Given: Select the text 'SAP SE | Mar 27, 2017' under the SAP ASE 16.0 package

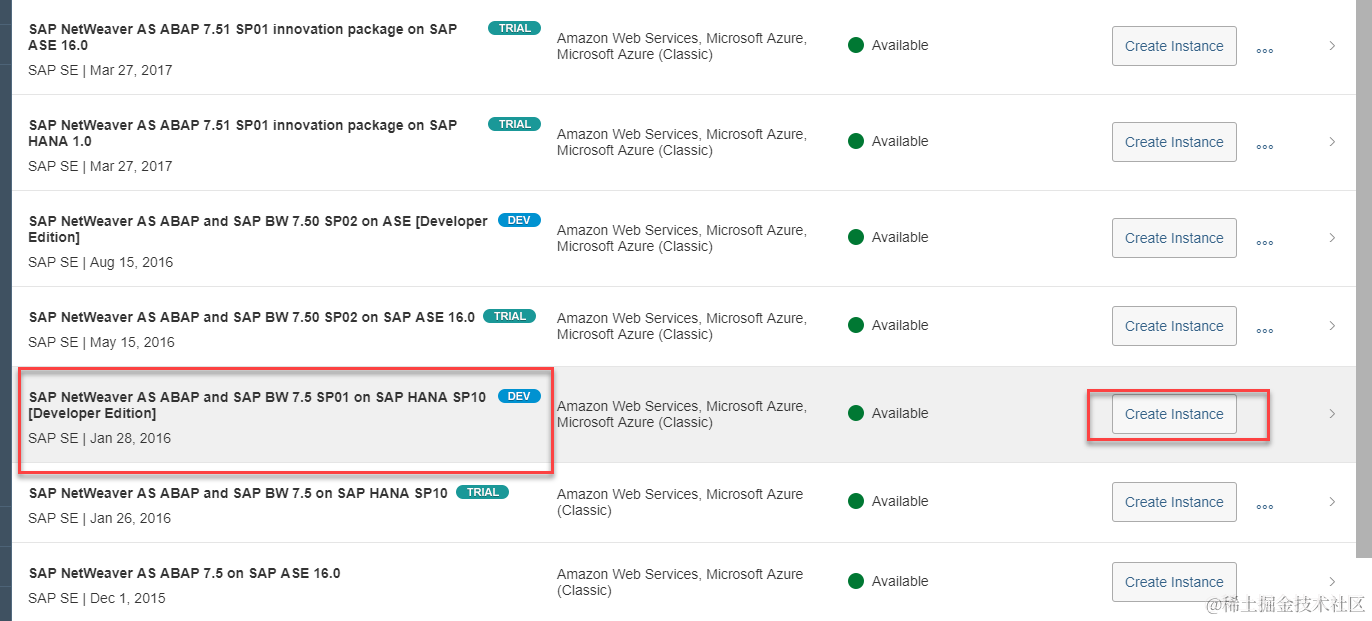Looking at the screenshot, I should tap(100, 70).
